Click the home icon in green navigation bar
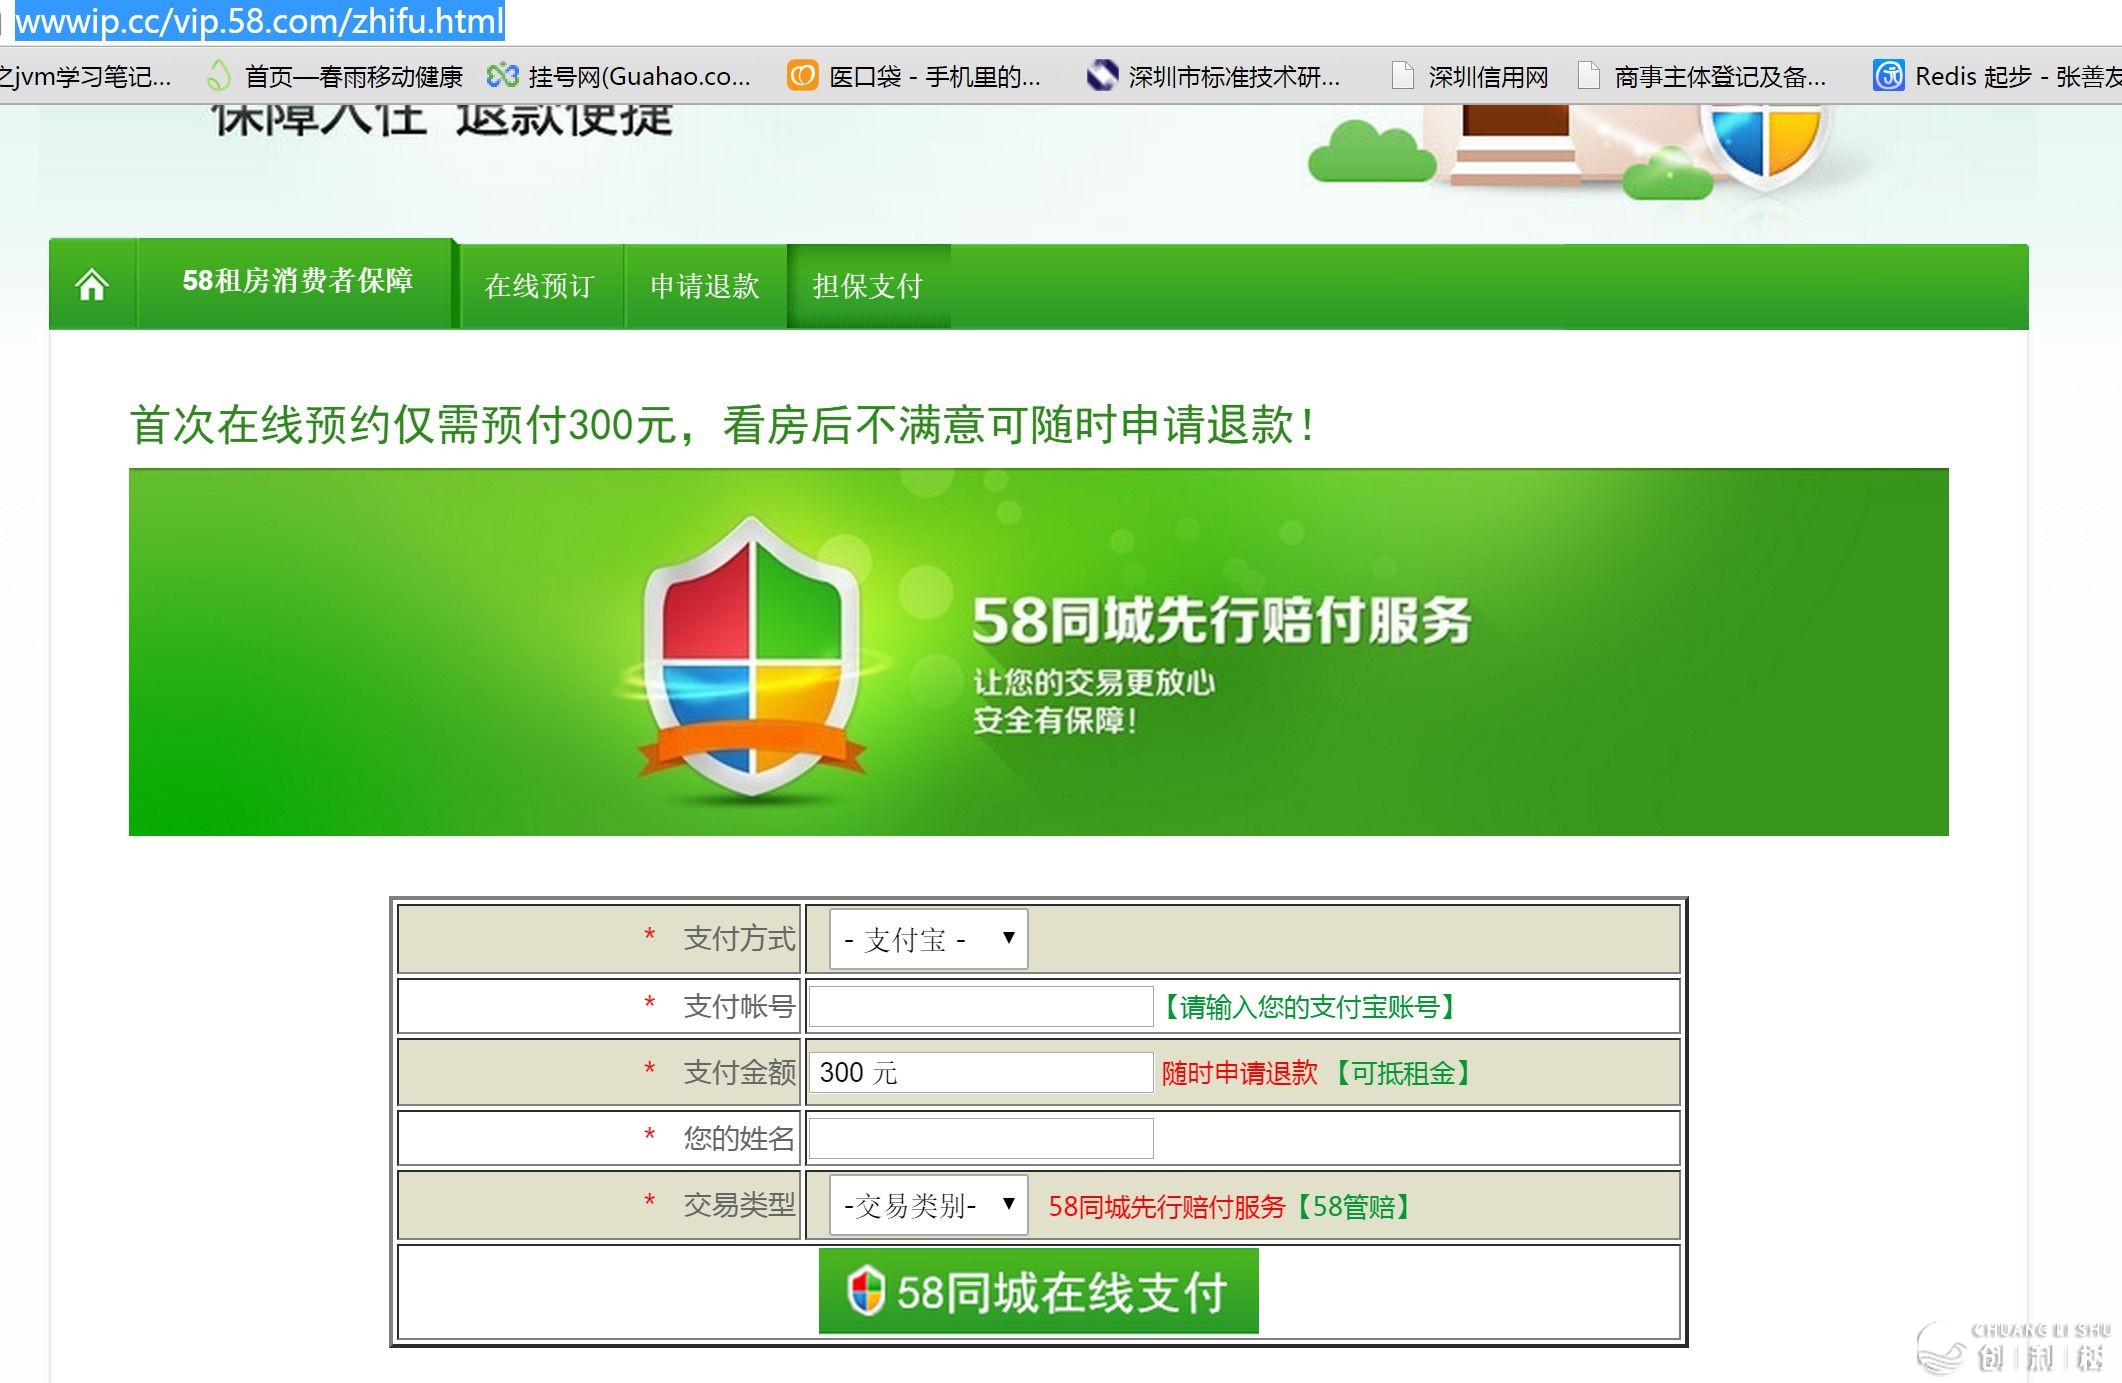The height and width of the screenshot is (1383, 2122). [x=92, y=285]
